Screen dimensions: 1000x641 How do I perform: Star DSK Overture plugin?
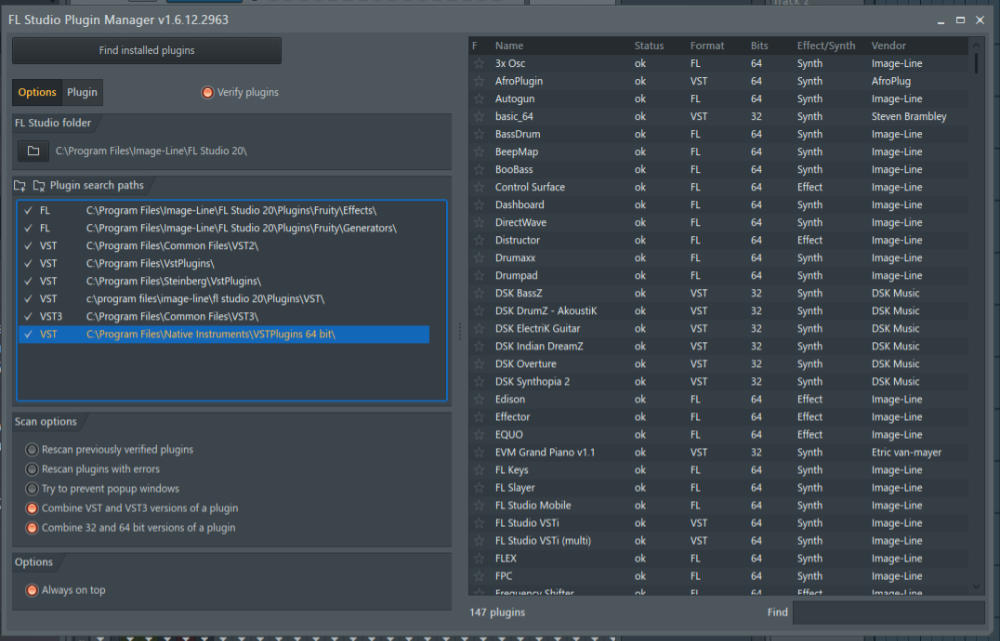478,364
